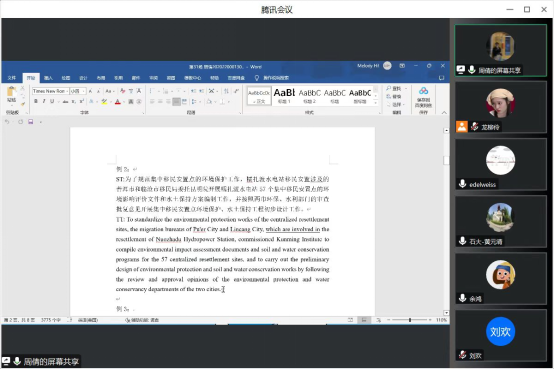
Task: Click the Paste clipboard icon in Word
Action: click(x=11, y=92)
